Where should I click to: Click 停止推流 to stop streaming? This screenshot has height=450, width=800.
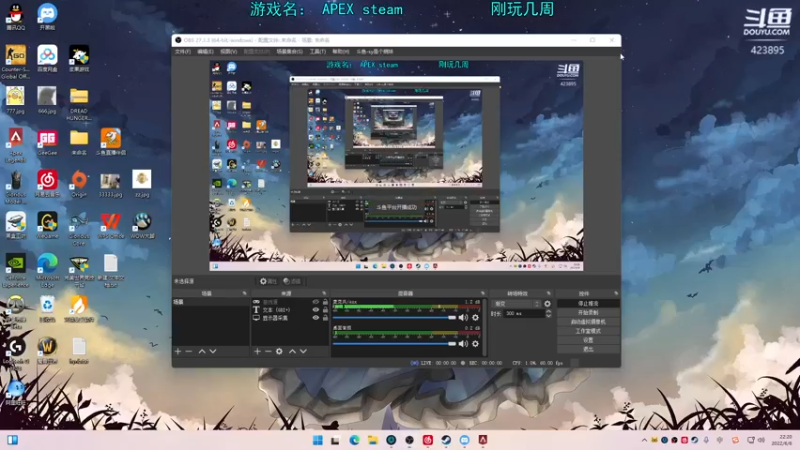pyautogui.click(x=588, y=303)
